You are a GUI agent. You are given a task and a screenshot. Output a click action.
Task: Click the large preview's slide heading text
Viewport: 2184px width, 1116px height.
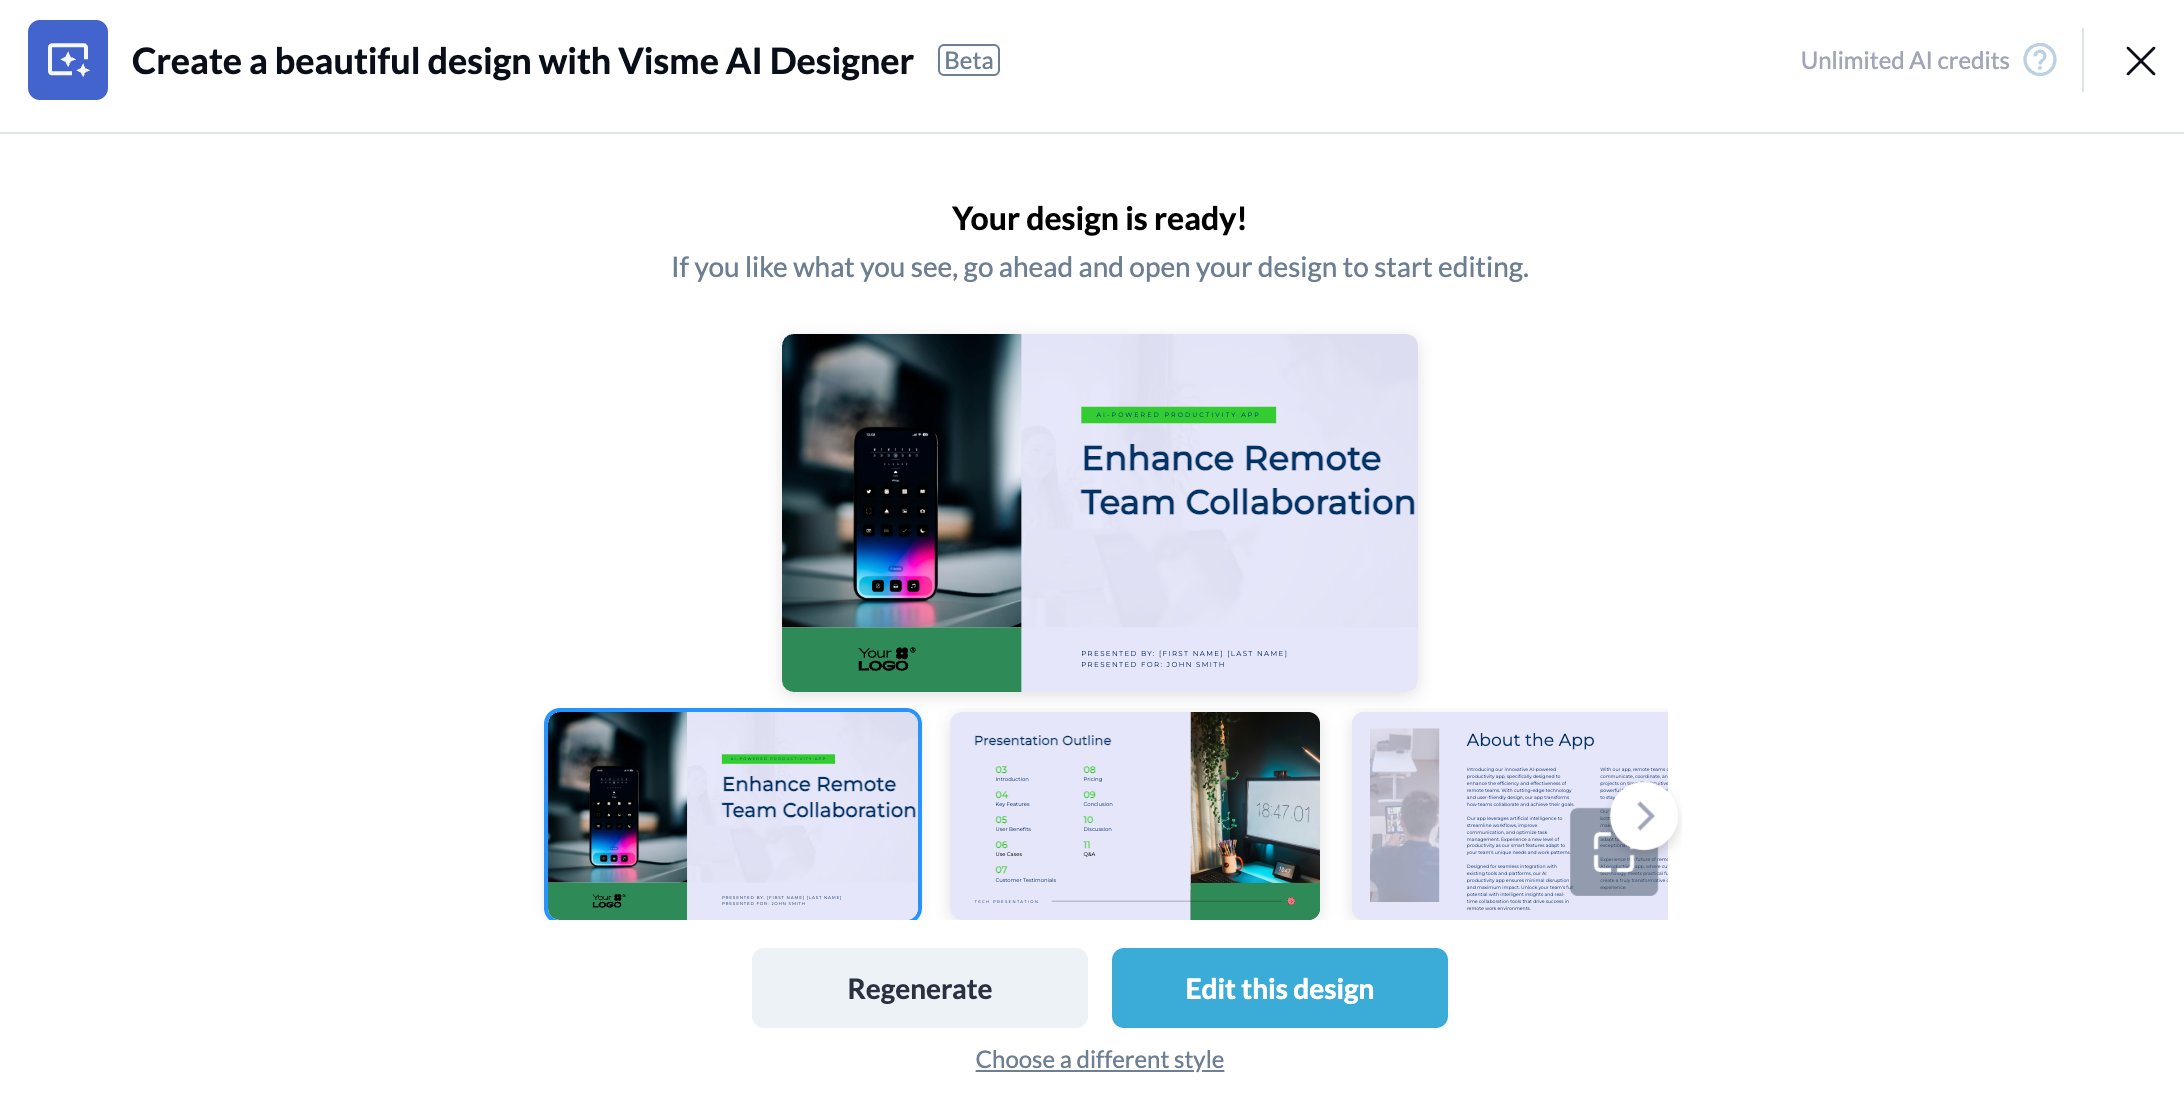coord(1248,480)
